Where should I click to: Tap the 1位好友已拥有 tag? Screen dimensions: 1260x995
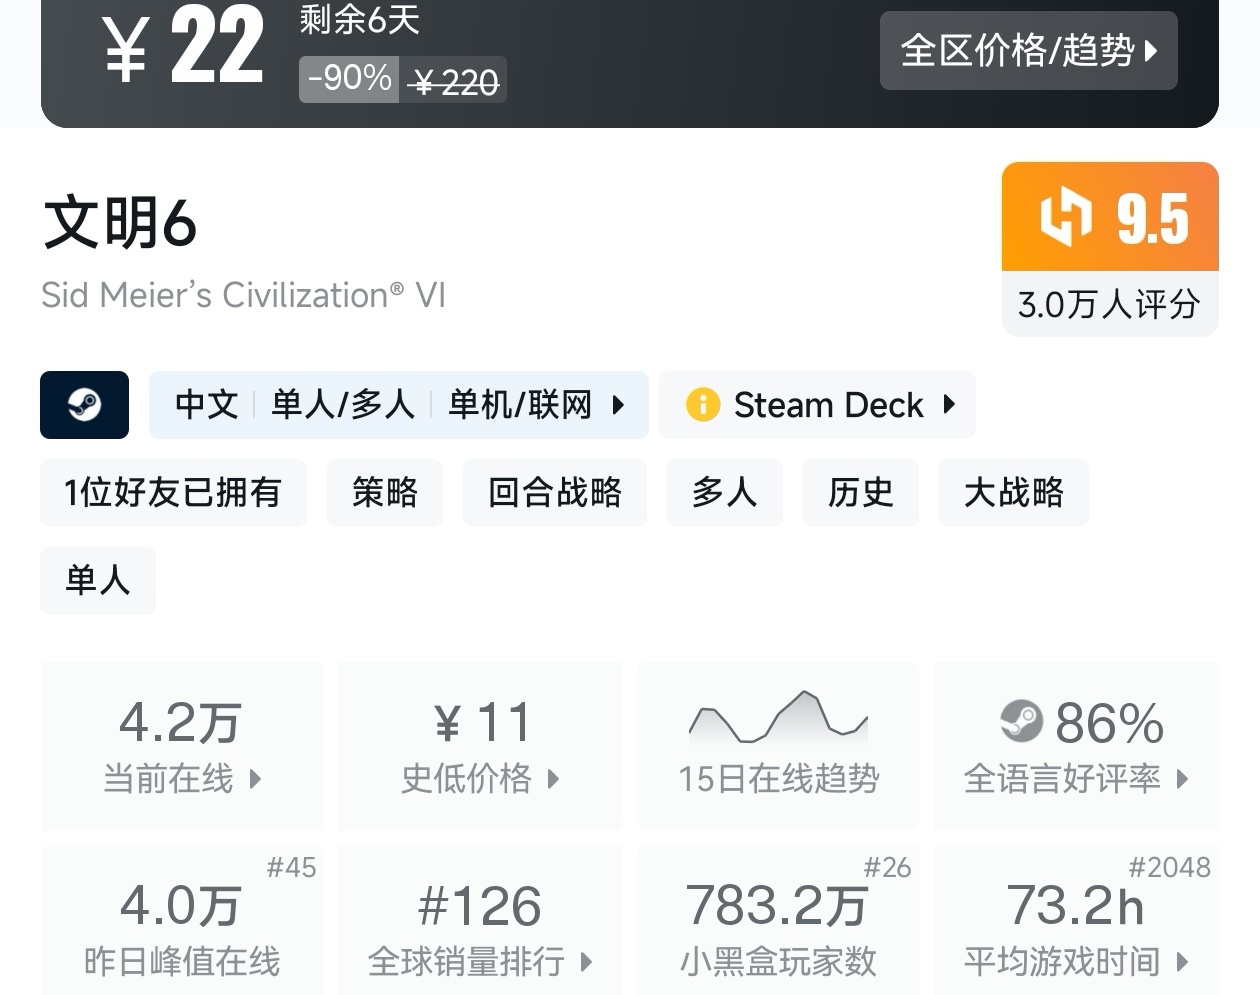[173, 492]
